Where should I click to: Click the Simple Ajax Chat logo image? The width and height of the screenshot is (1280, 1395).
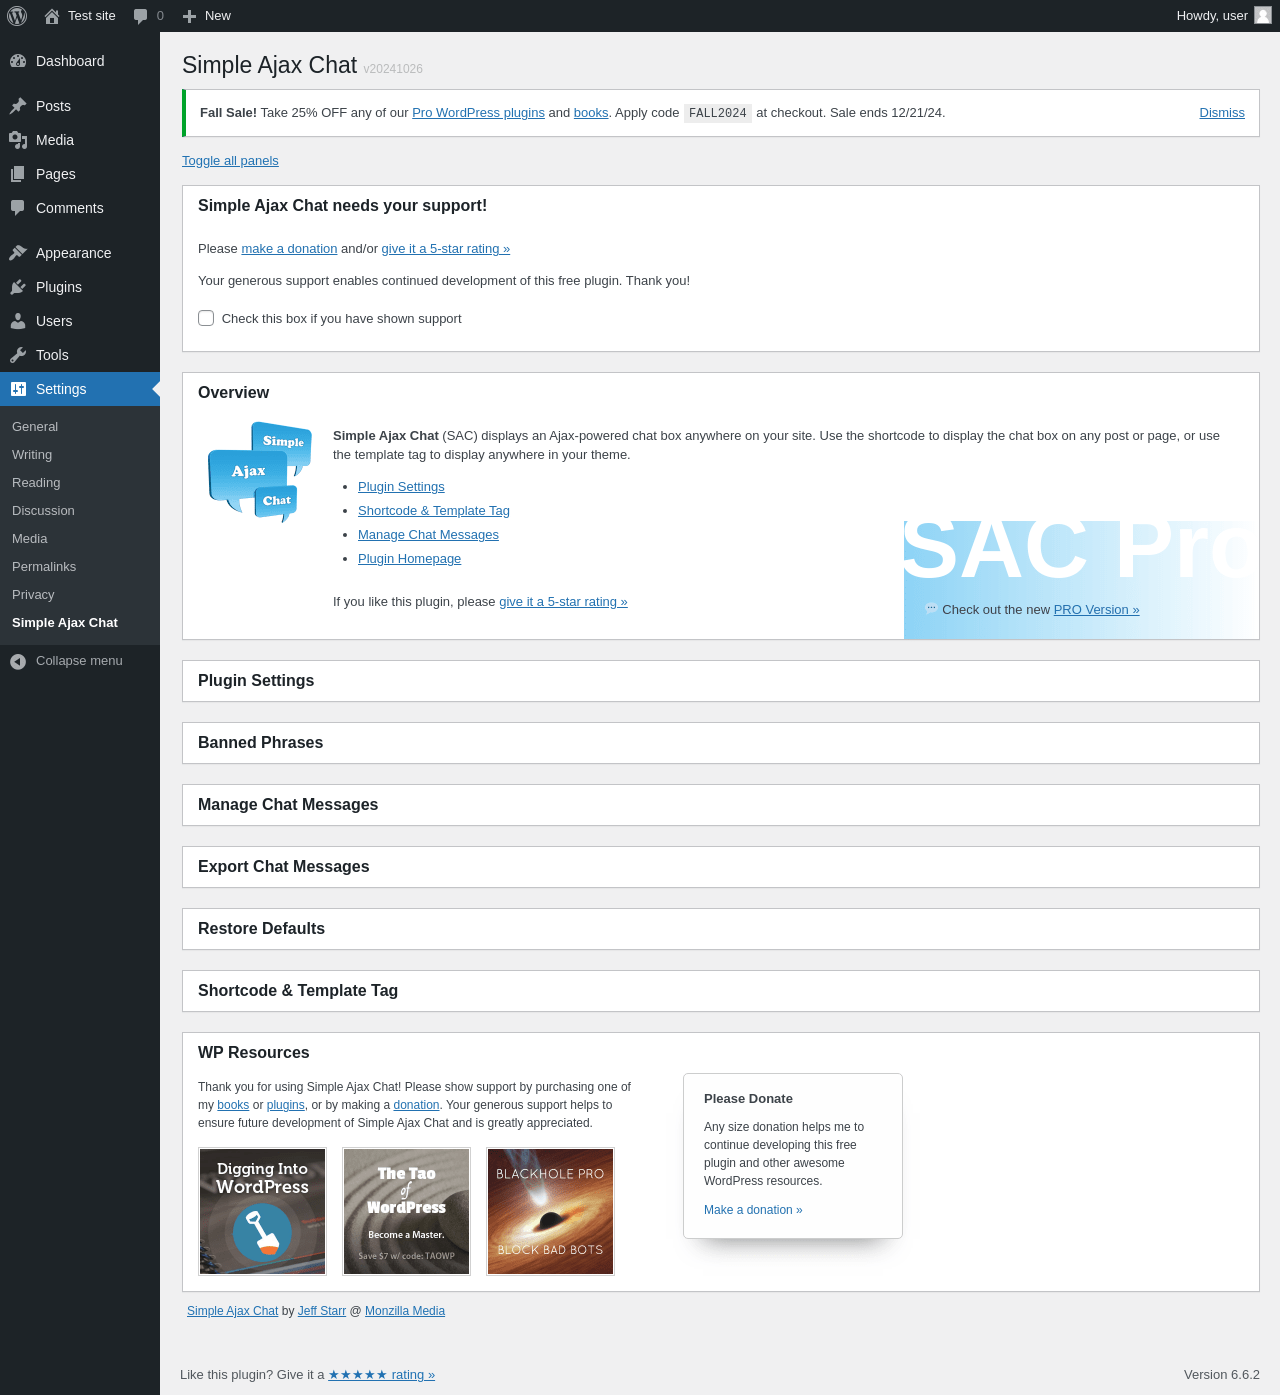260,472
